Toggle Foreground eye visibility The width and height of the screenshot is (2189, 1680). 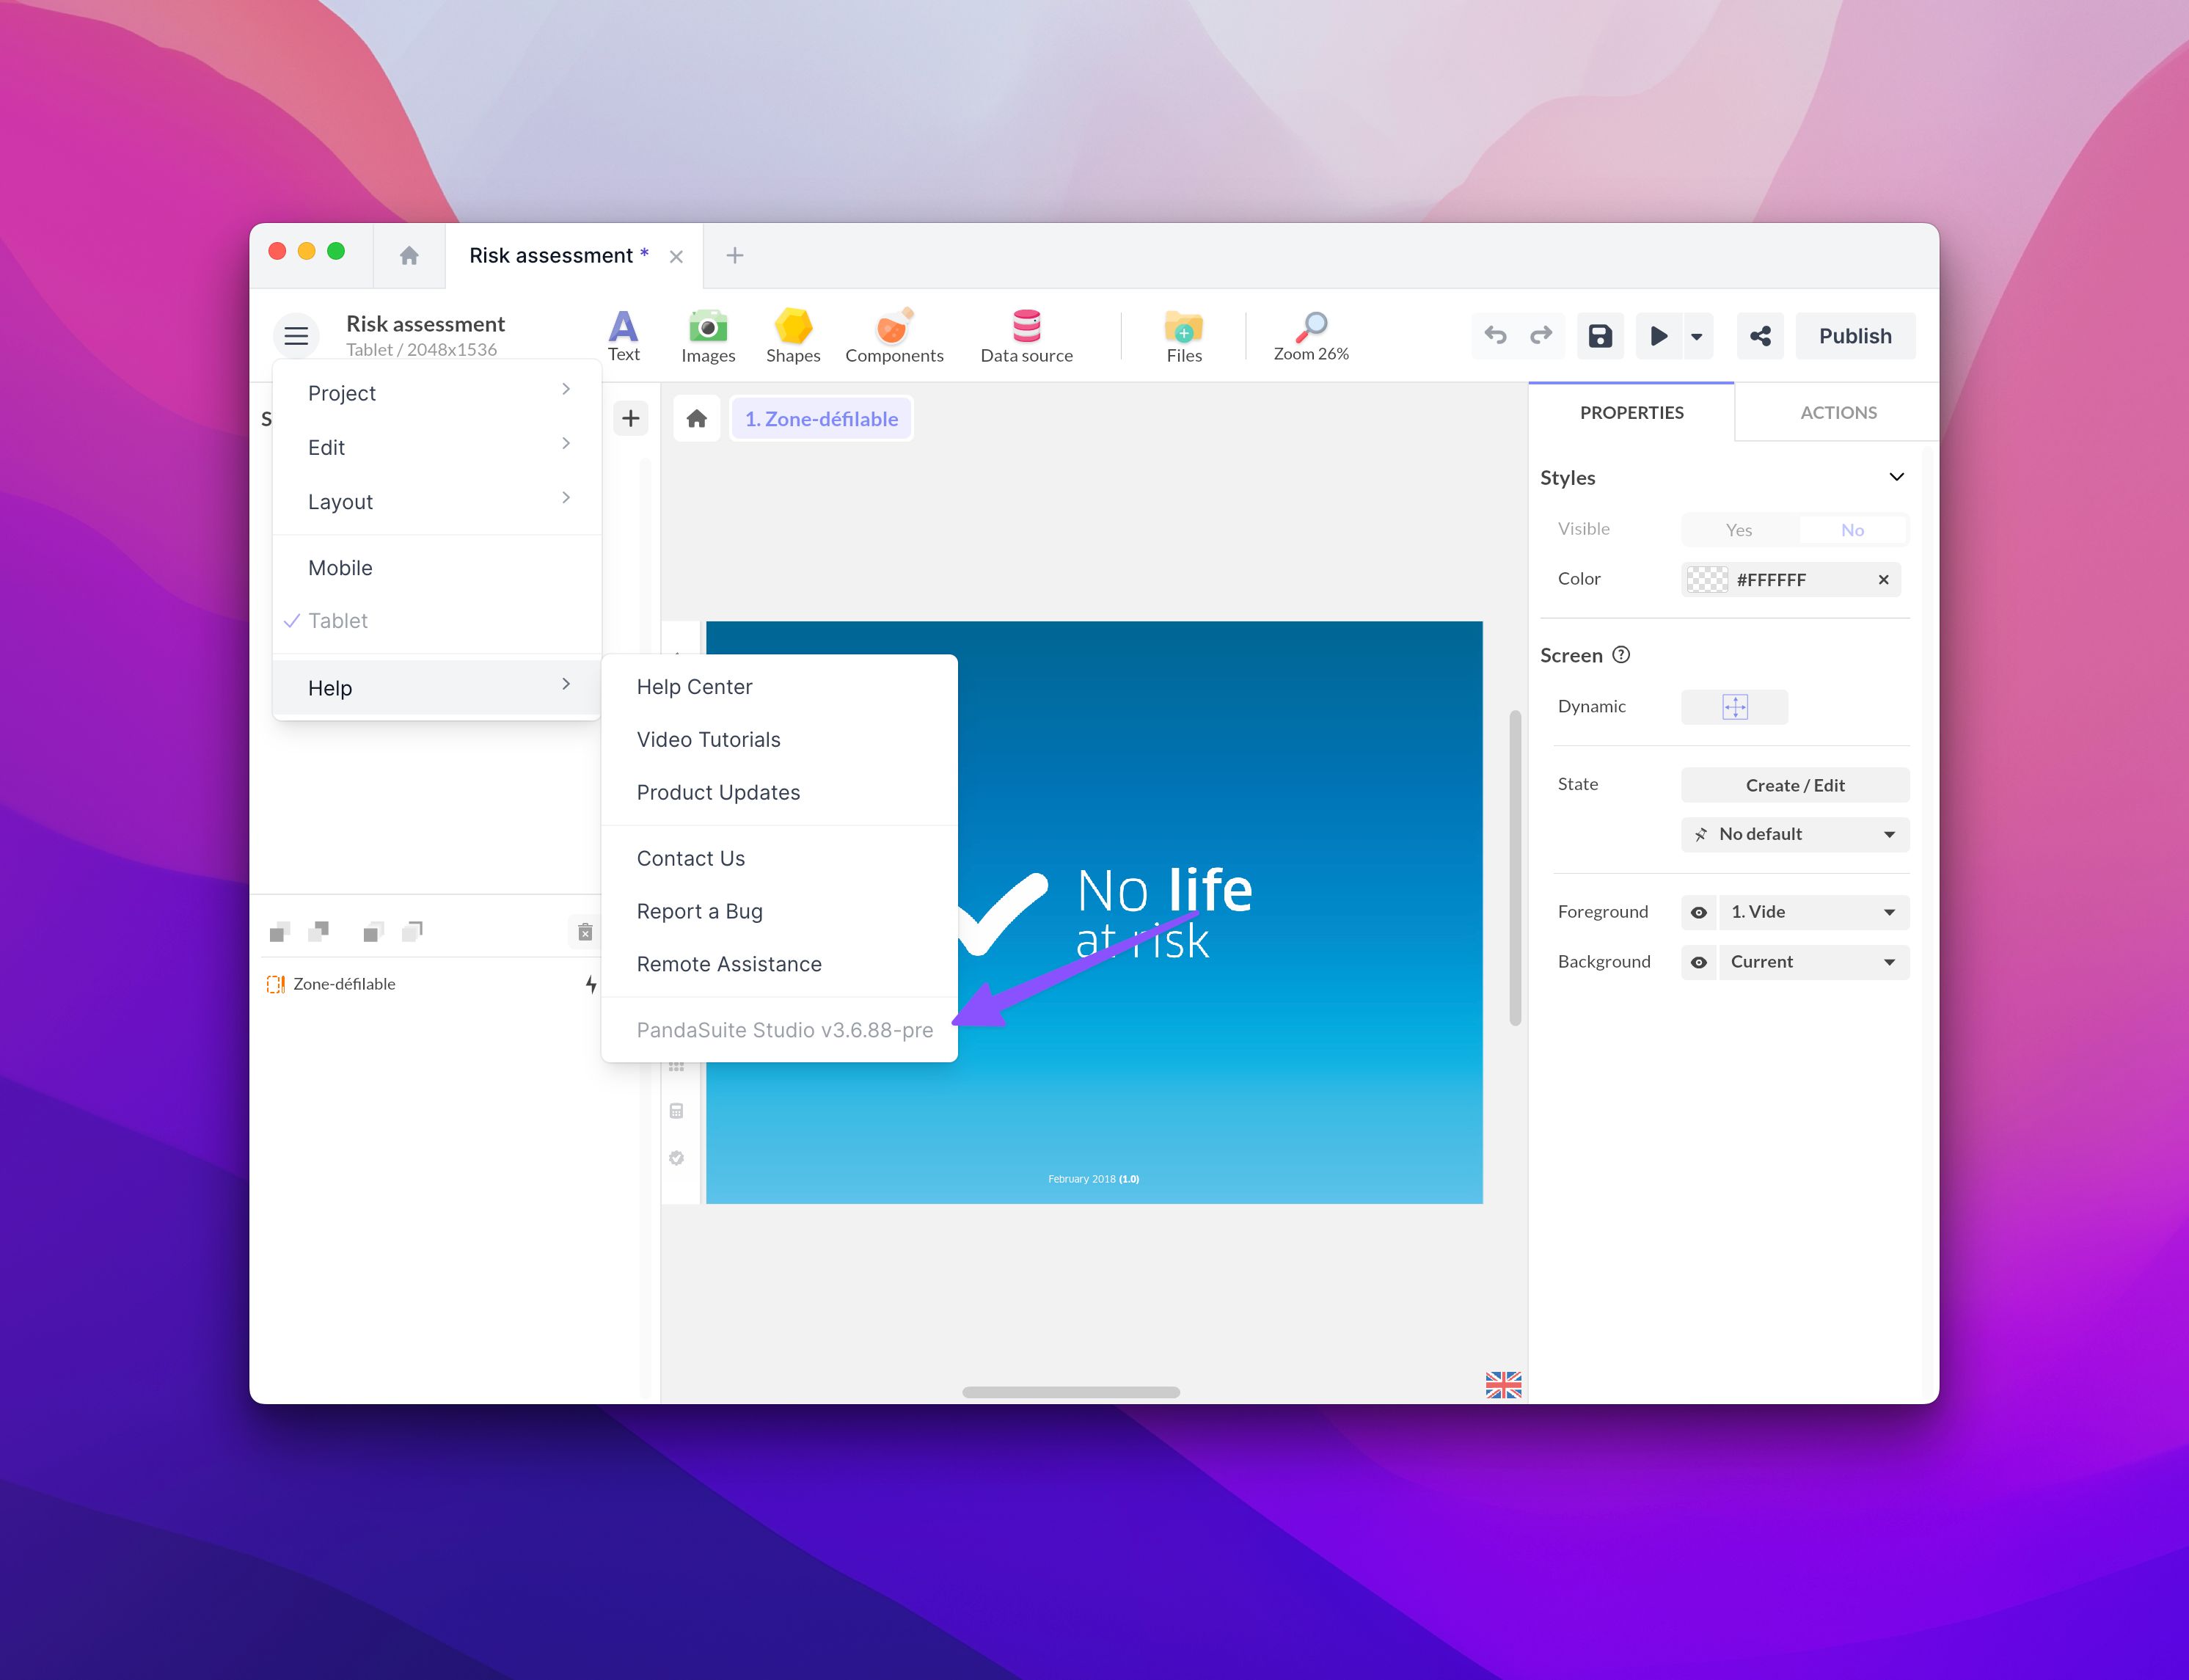1698,912
